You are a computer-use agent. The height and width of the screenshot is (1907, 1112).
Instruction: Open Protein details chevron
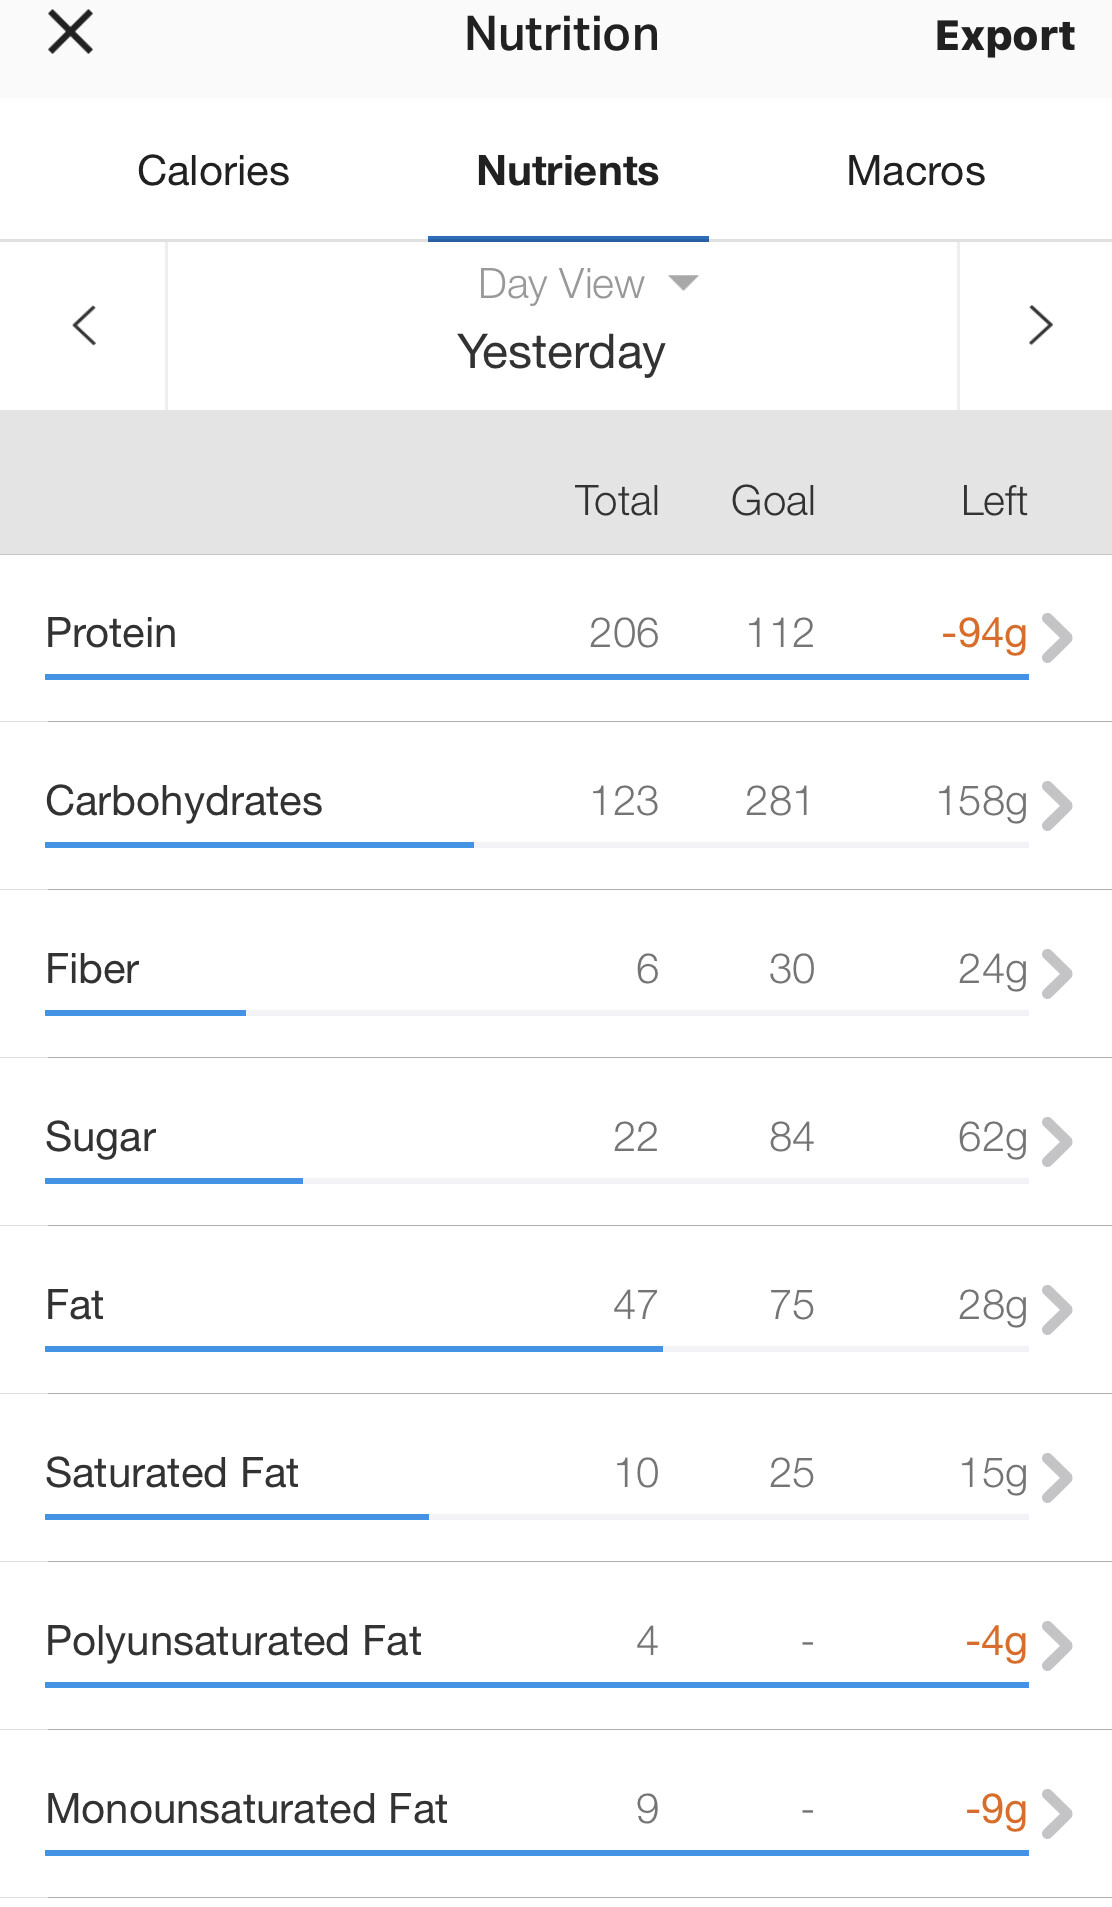[x=1056, y=637]
